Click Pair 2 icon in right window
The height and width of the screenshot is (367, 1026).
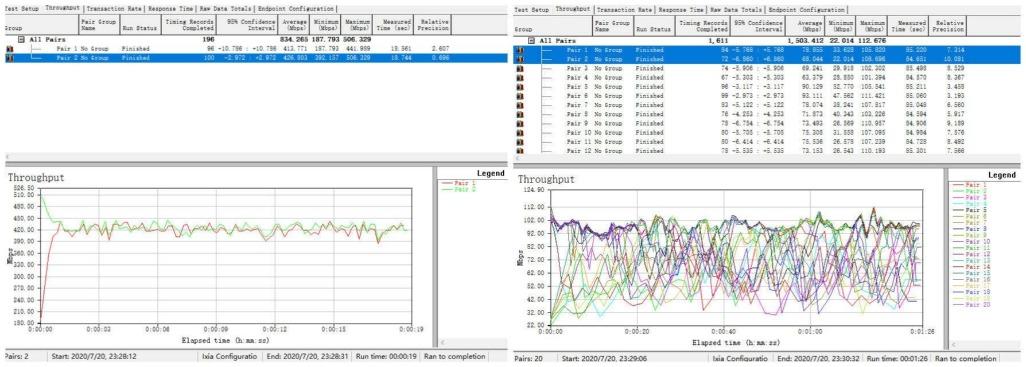pos(520,59)
